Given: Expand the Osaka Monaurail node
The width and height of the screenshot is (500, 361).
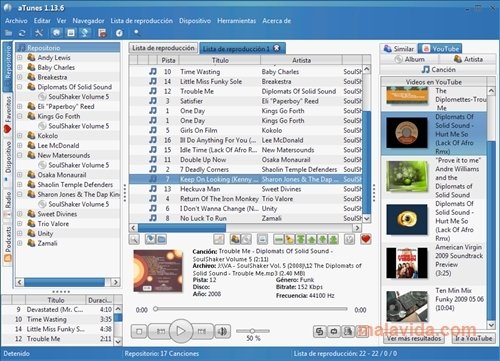Looking at the screenshot, I should point(20,175).
